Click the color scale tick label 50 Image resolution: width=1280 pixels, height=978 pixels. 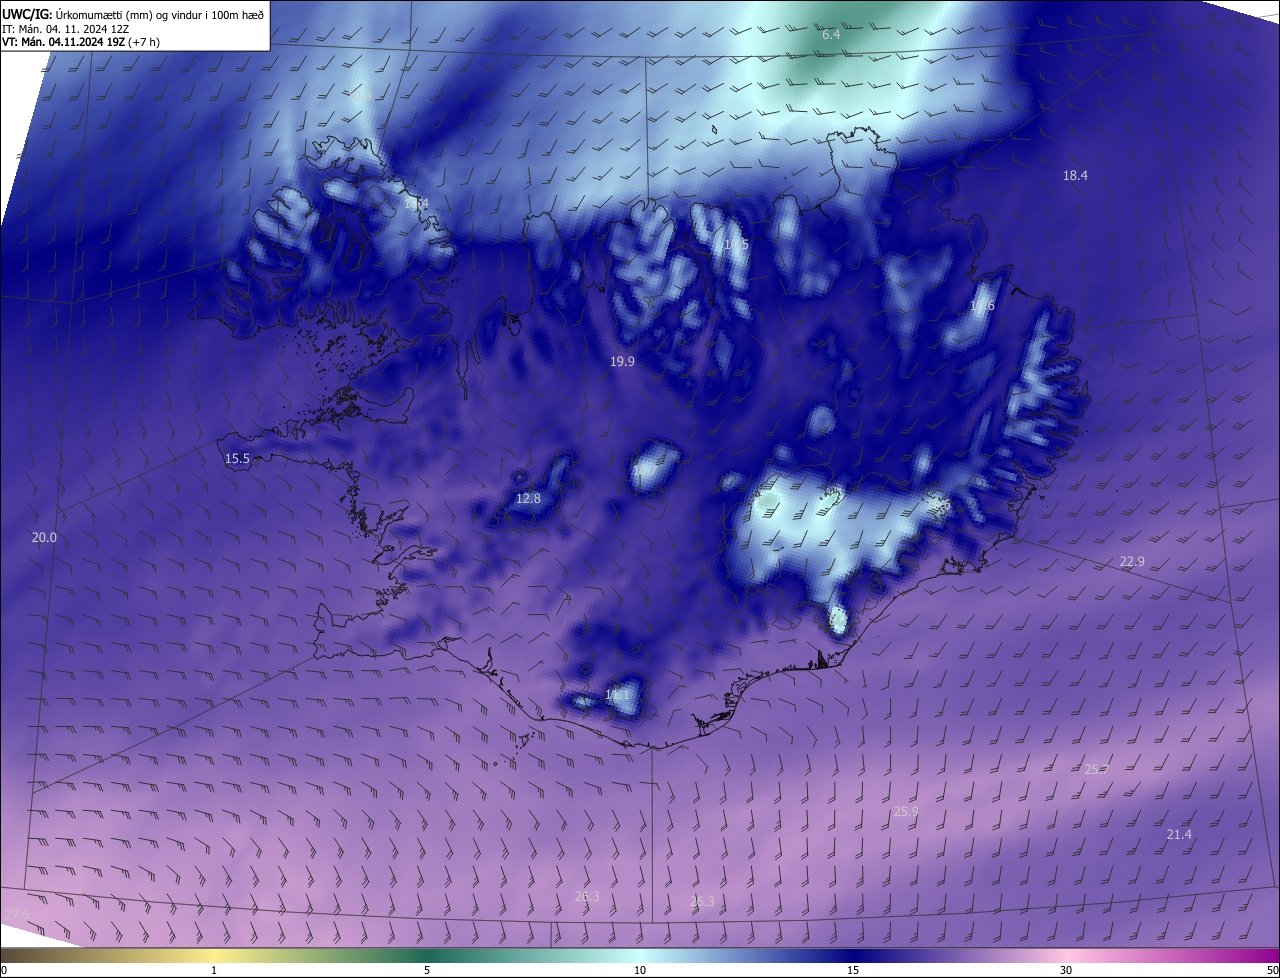coord(1272,970)
